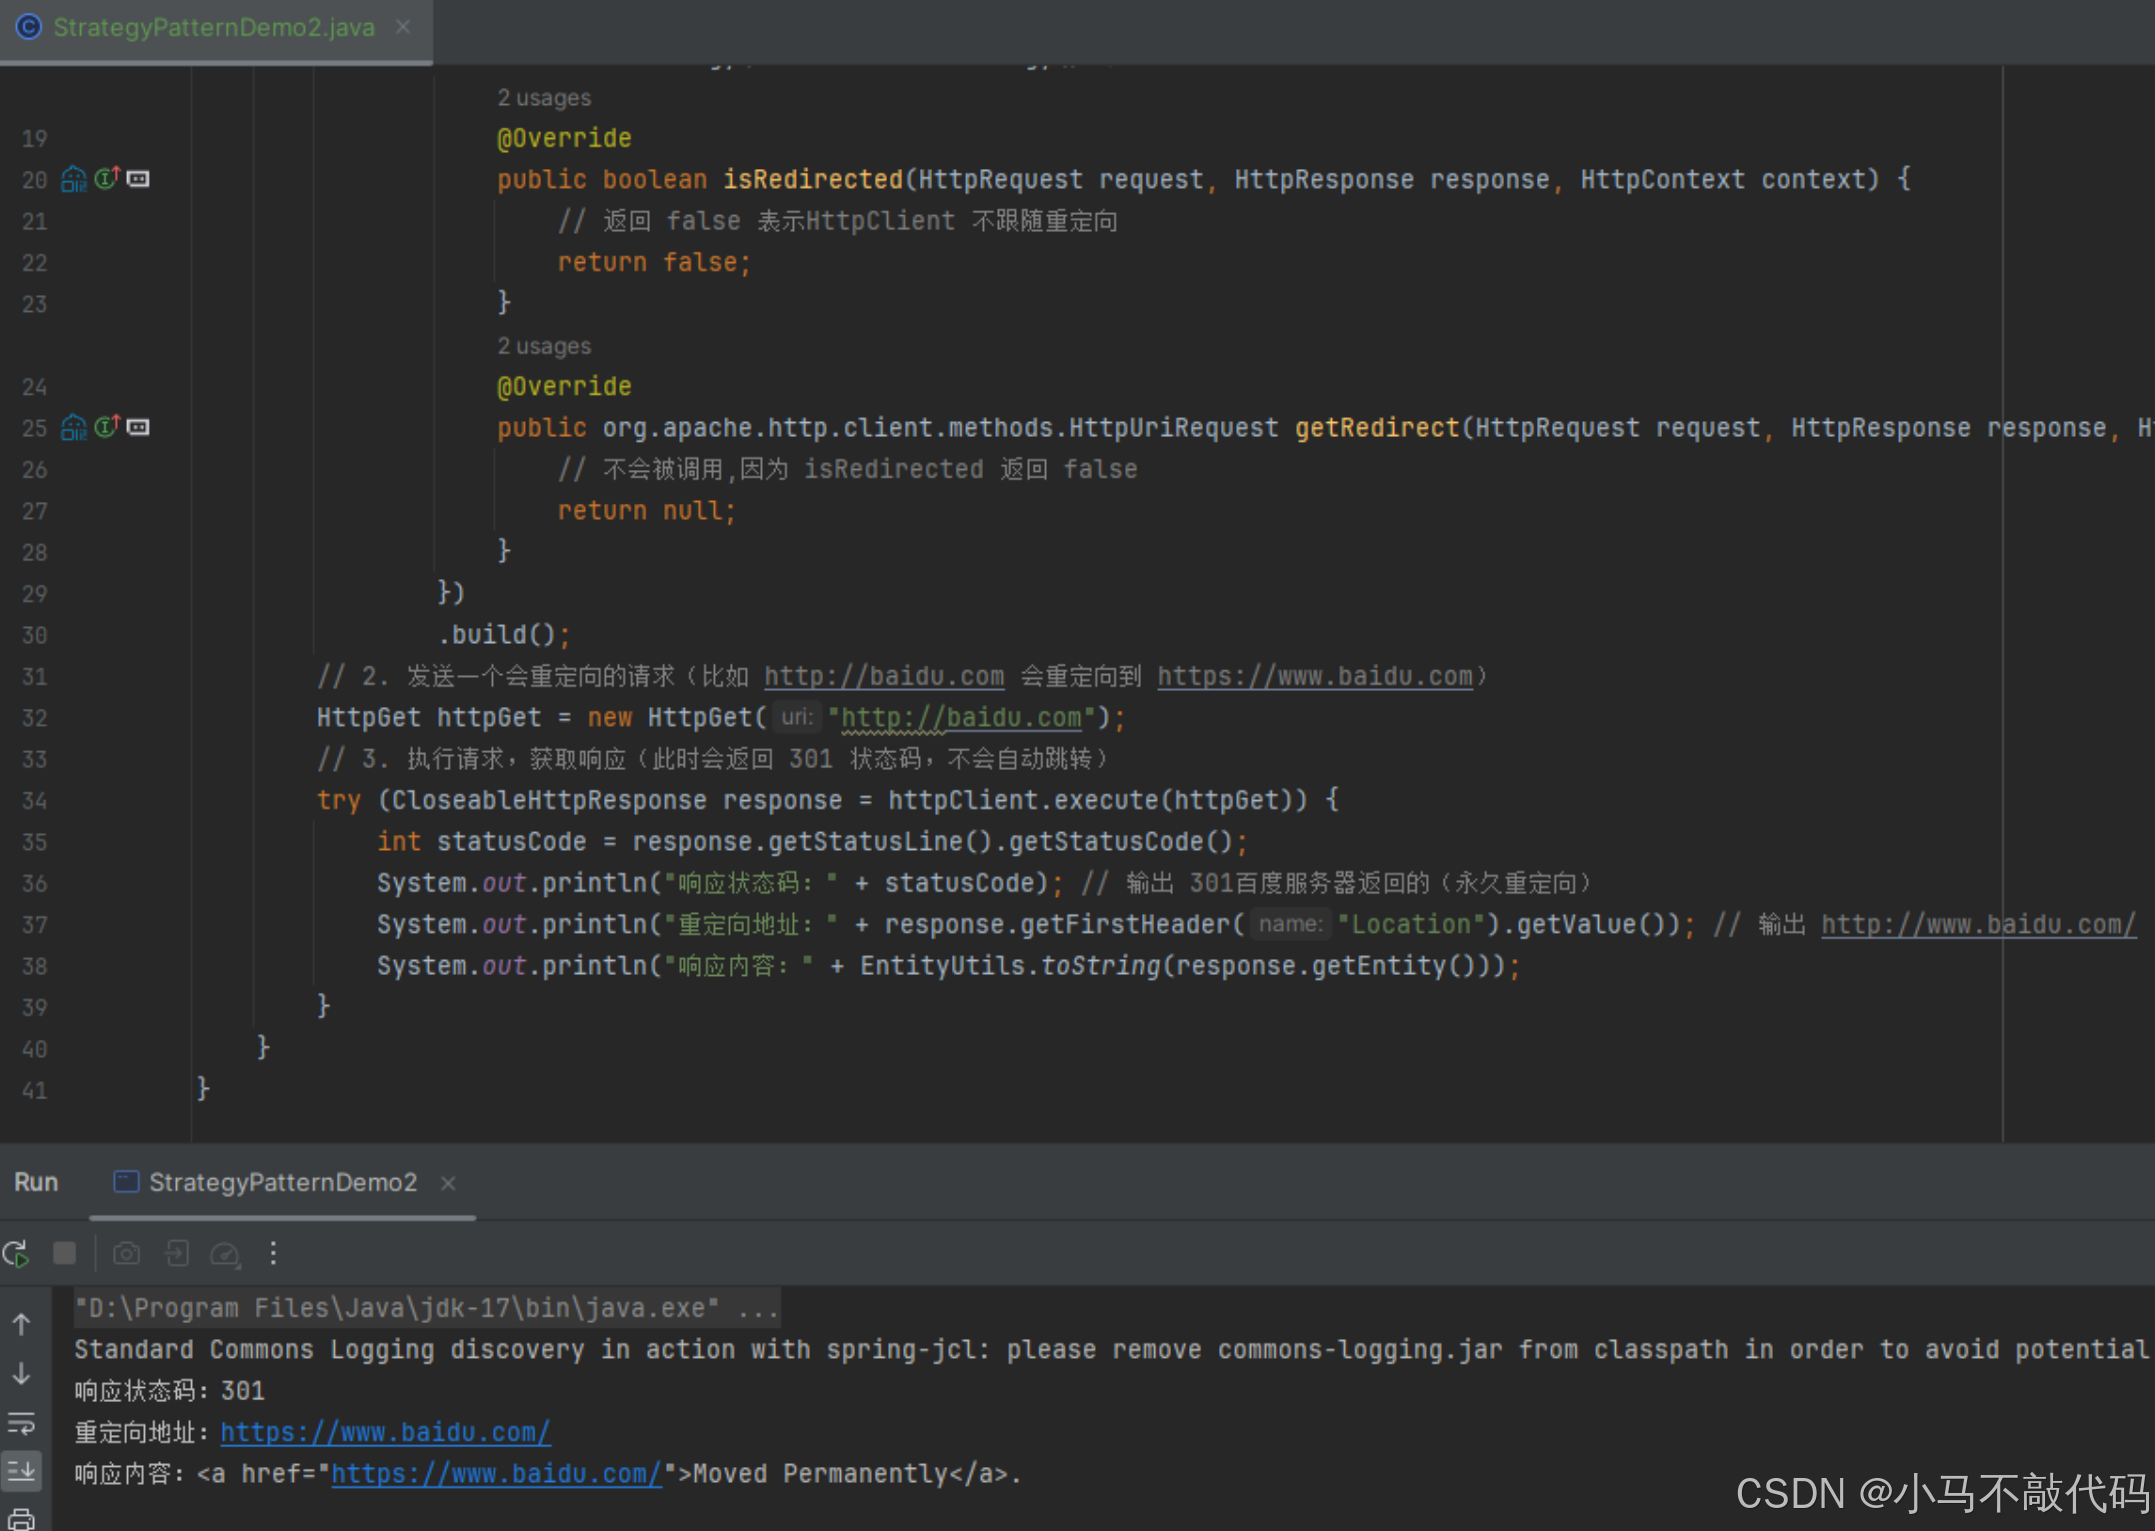2155x1531 pixels.
Task: Click overrides gutter icon on line 25
Action: coord(107,427)
